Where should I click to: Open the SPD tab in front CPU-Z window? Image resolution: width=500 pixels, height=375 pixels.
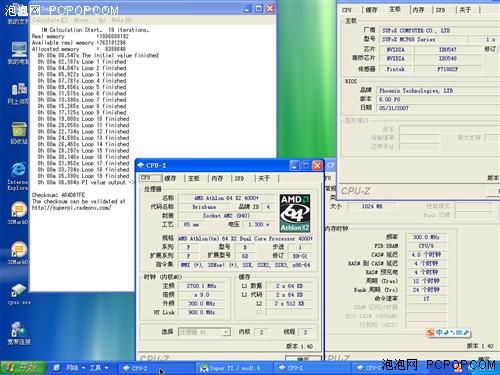click(239, 178)
